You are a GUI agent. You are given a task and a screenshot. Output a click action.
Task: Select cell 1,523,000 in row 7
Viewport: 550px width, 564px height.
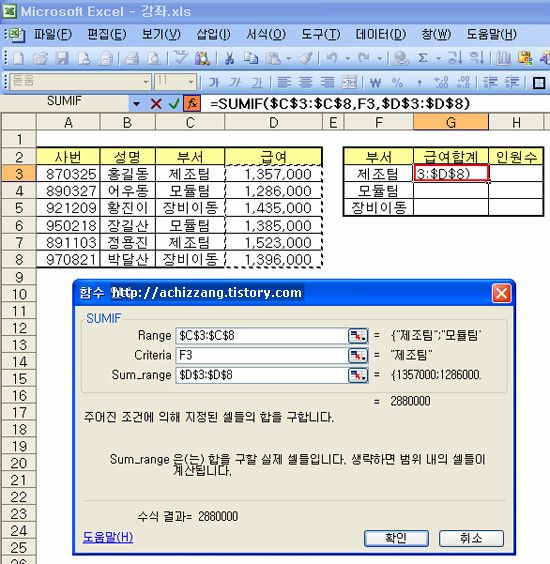[273, 242]
